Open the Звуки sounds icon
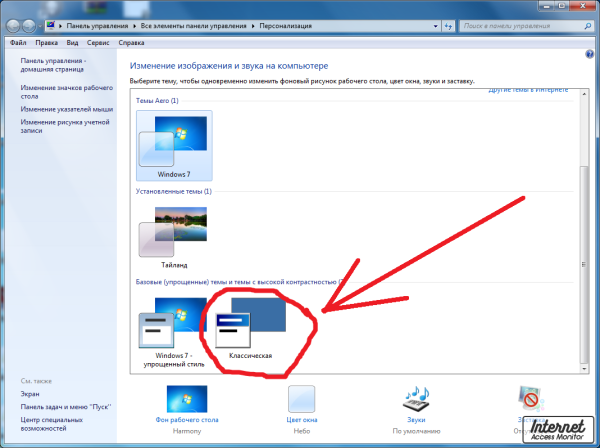The height and width of the screenshot is (448, 600). tap(416, 399)
